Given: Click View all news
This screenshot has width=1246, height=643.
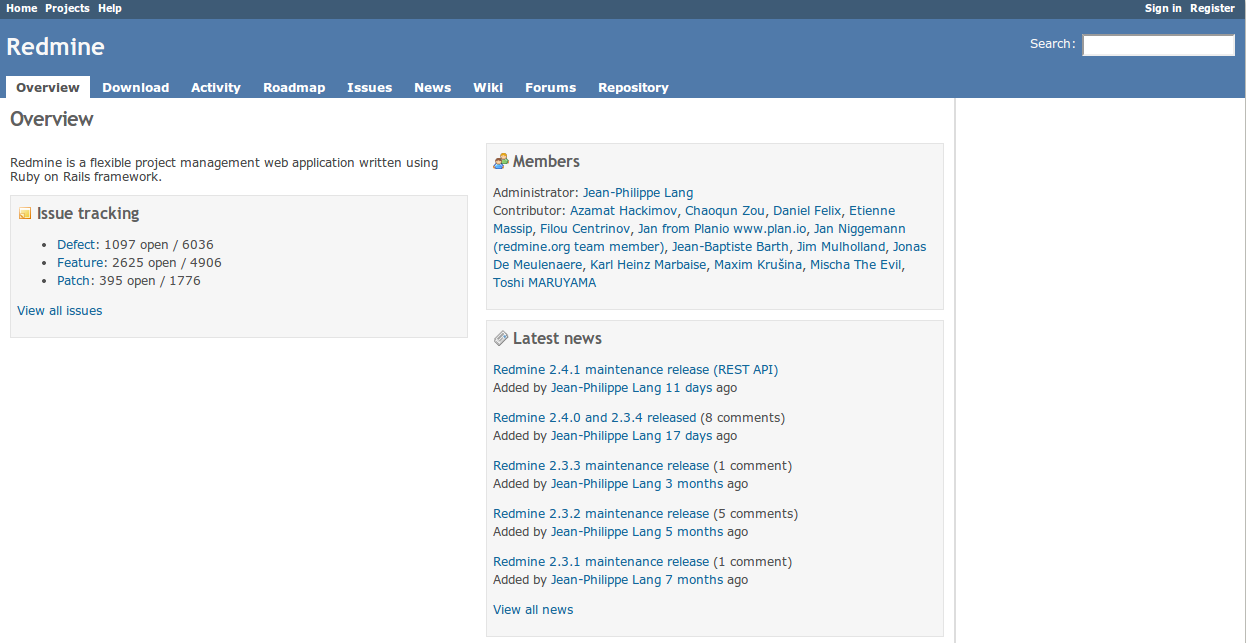Looking at the screenshot, I should pyautogui.click(x=533, y=610).
